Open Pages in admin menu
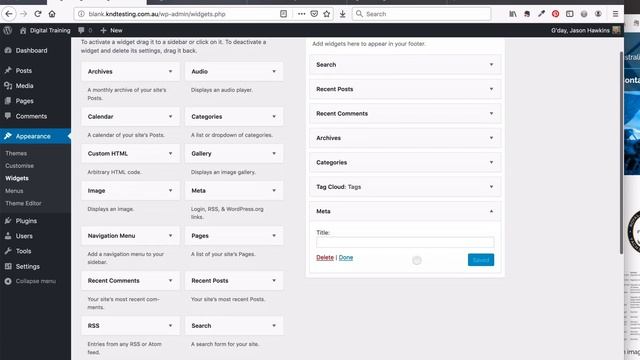The image size is (640, 360). coord(24,101)
